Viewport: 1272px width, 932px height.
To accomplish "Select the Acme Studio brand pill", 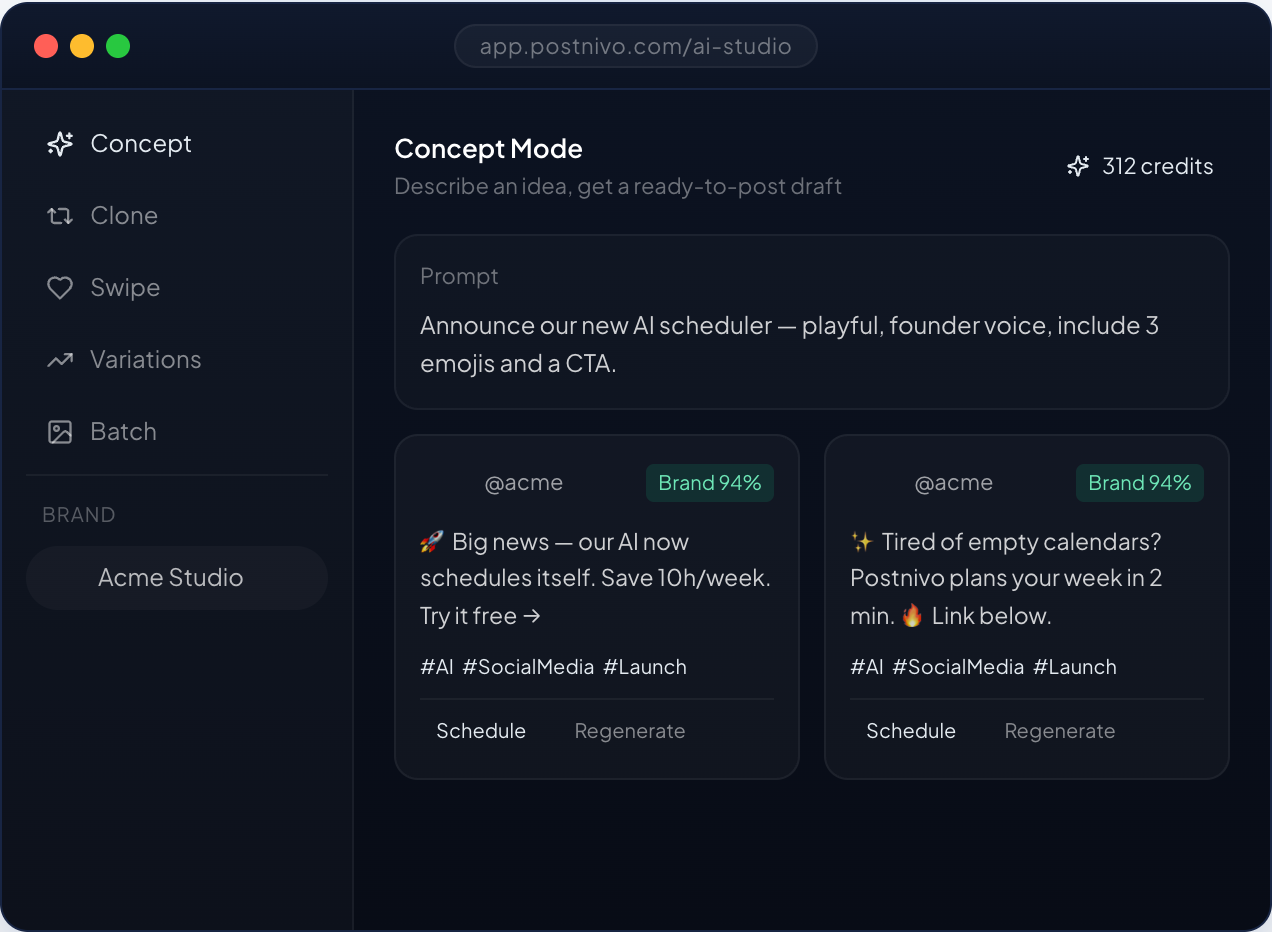I will coord(177,578).
